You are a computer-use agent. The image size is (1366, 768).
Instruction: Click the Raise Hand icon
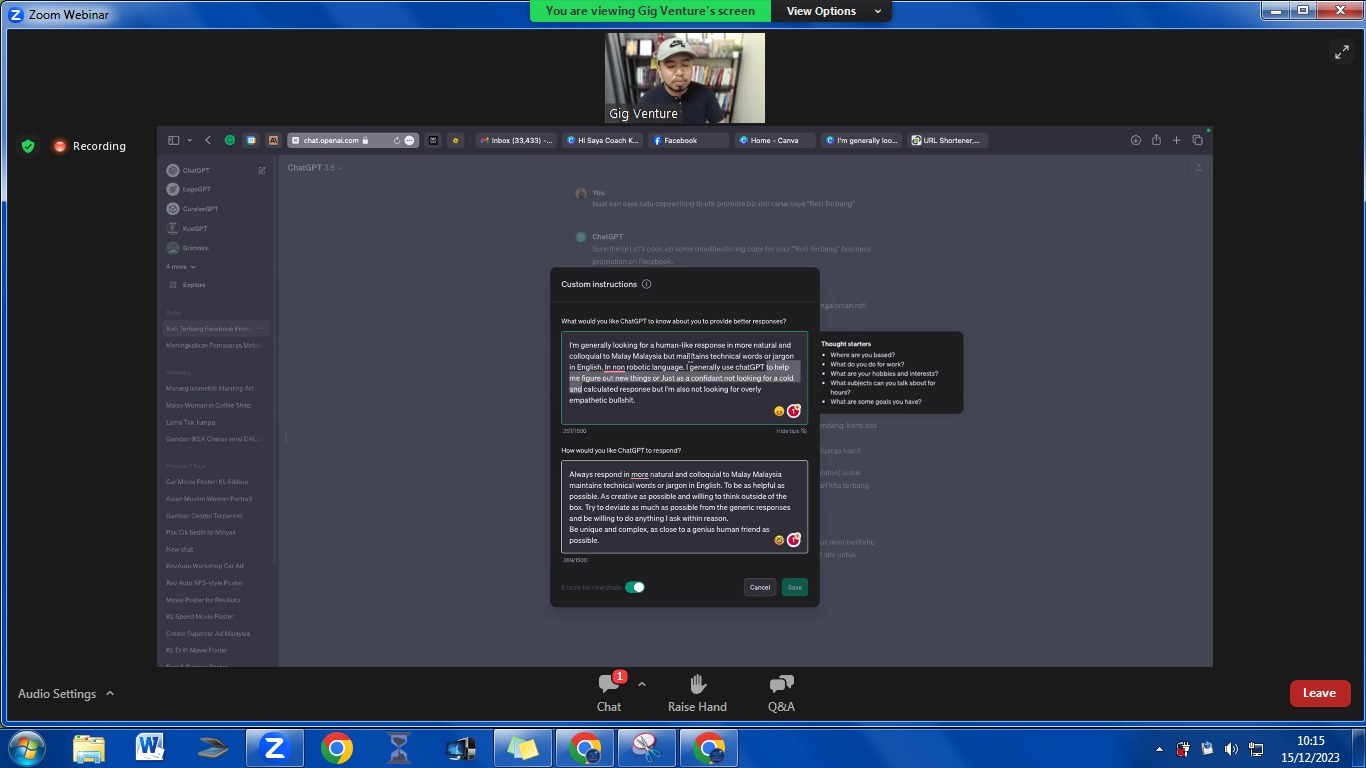point(697,692)
